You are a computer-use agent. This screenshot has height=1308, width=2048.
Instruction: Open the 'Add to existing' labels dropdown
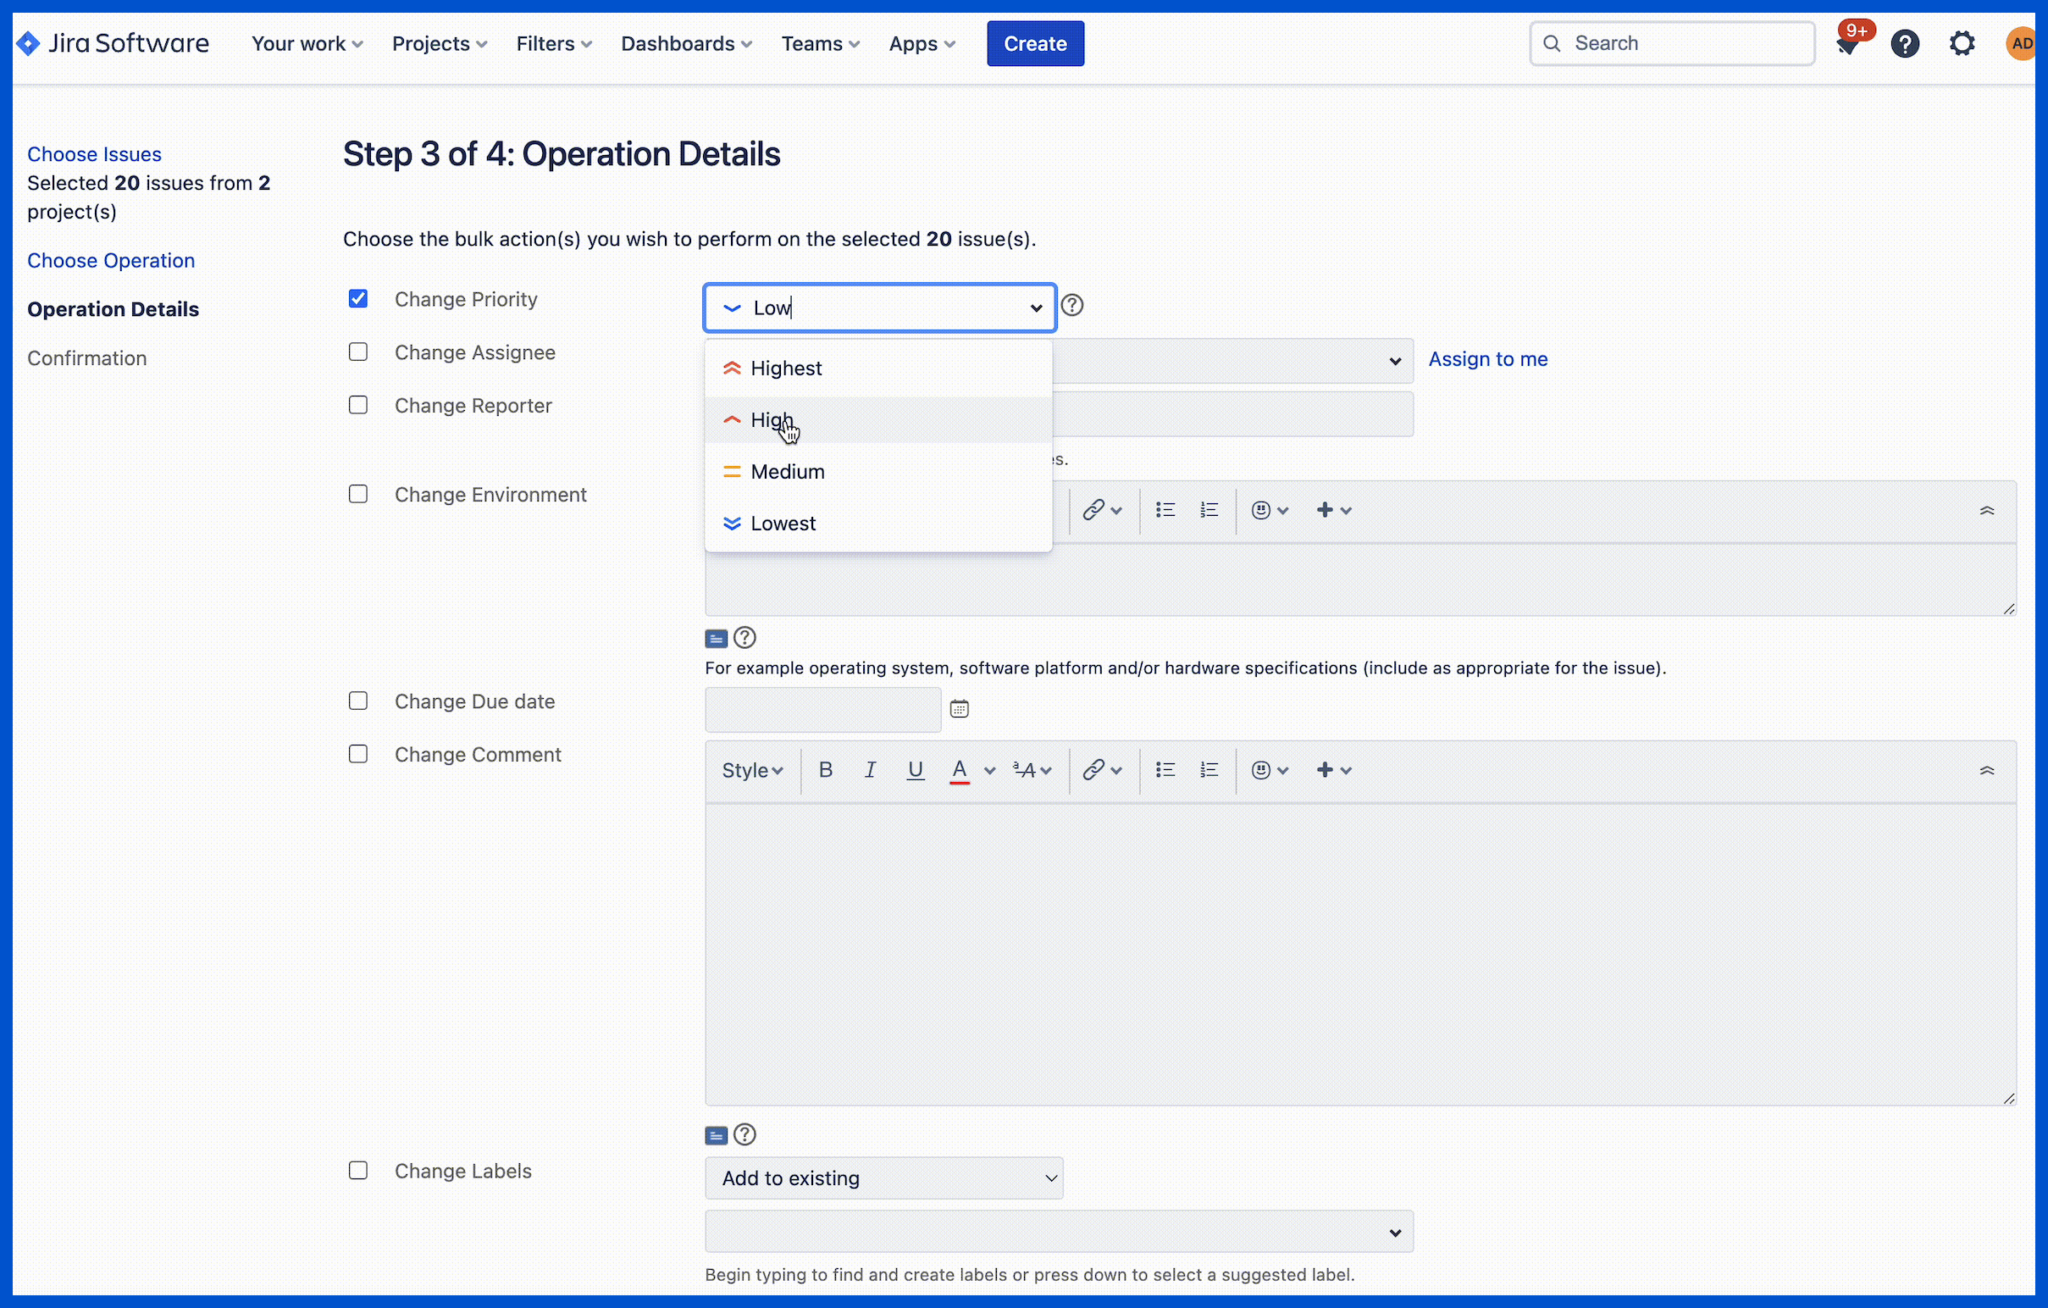[883, 1178]
